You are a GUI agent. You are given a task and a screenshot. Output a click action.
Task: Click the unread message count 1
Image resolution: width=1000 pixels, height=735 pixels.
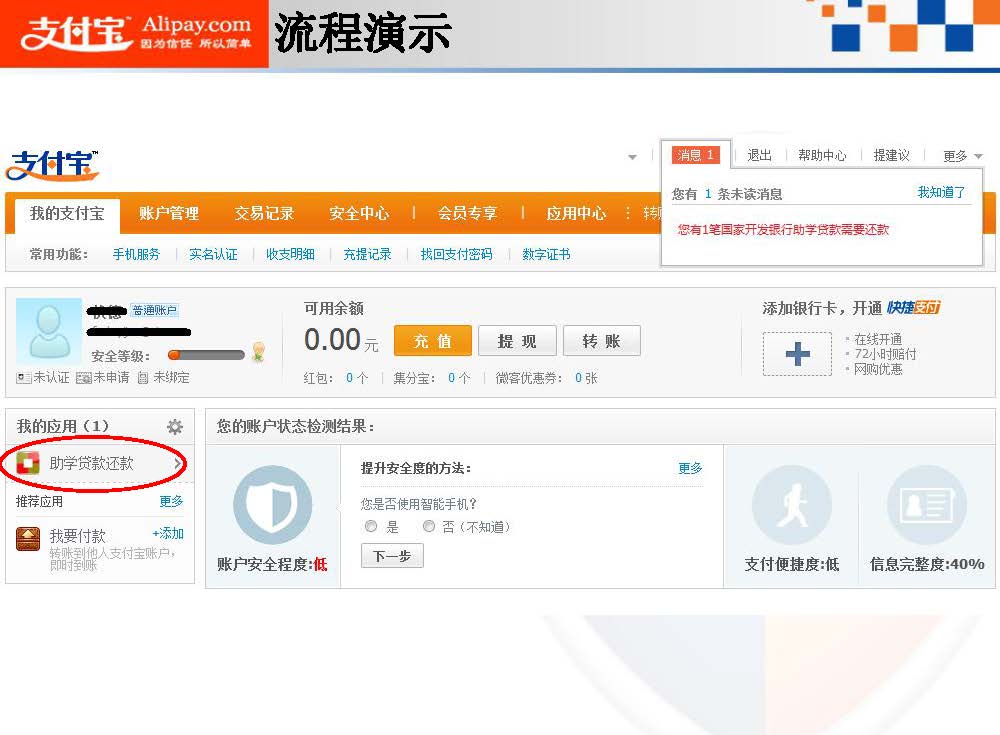point(708,194)
